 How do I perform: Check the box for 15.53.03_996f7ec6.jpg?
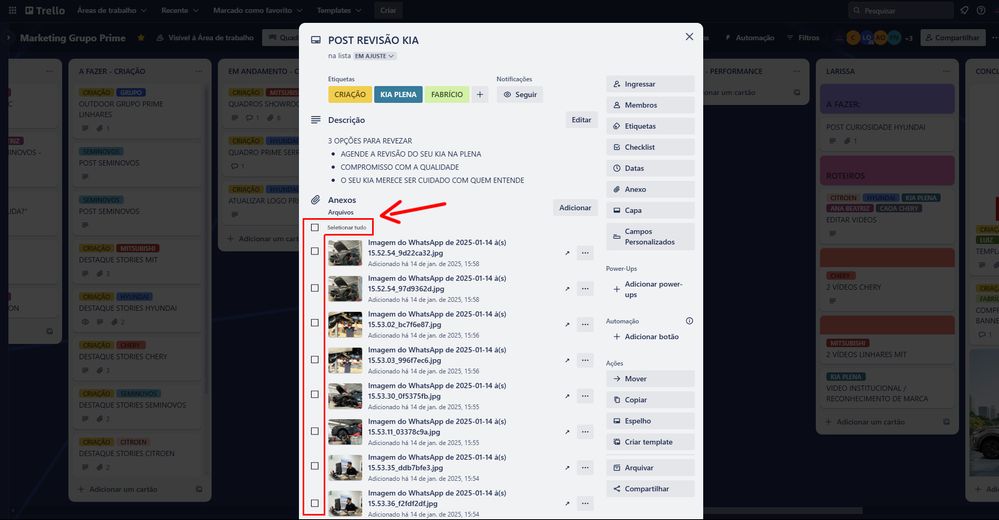(x=315, y=359)
